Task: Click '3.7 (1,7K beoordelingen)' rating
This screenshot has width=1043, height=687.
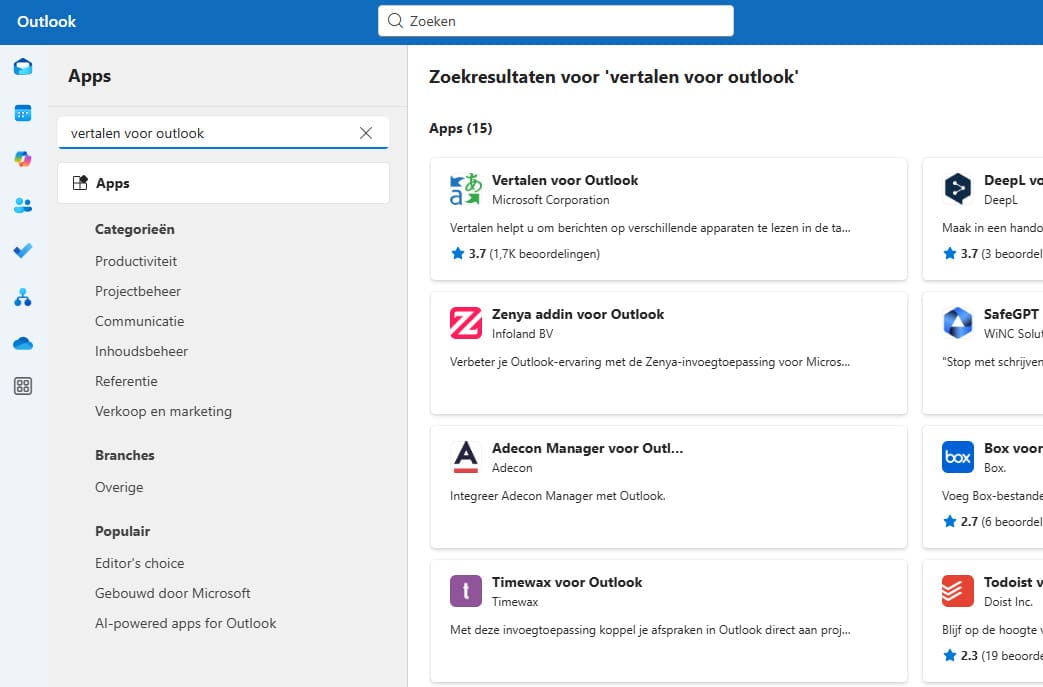Action: click(x=525, y=253)
